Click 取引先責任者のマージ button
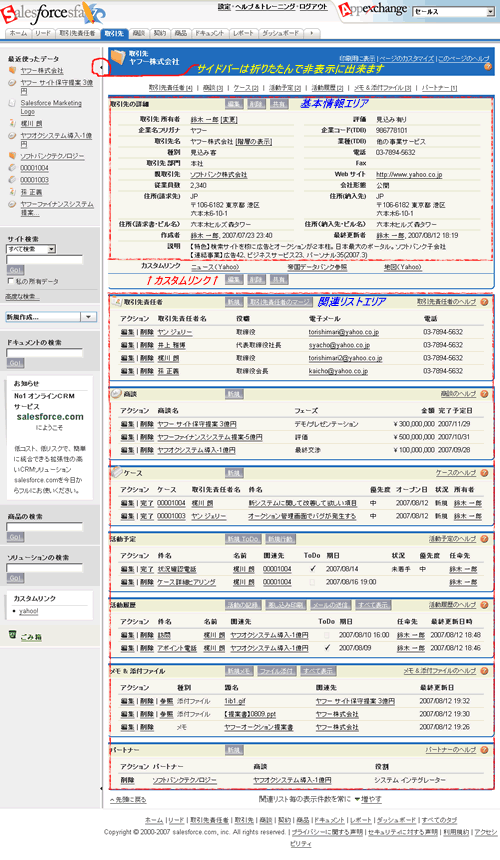Viewport: 500px width, 860px height. [280, 302]
